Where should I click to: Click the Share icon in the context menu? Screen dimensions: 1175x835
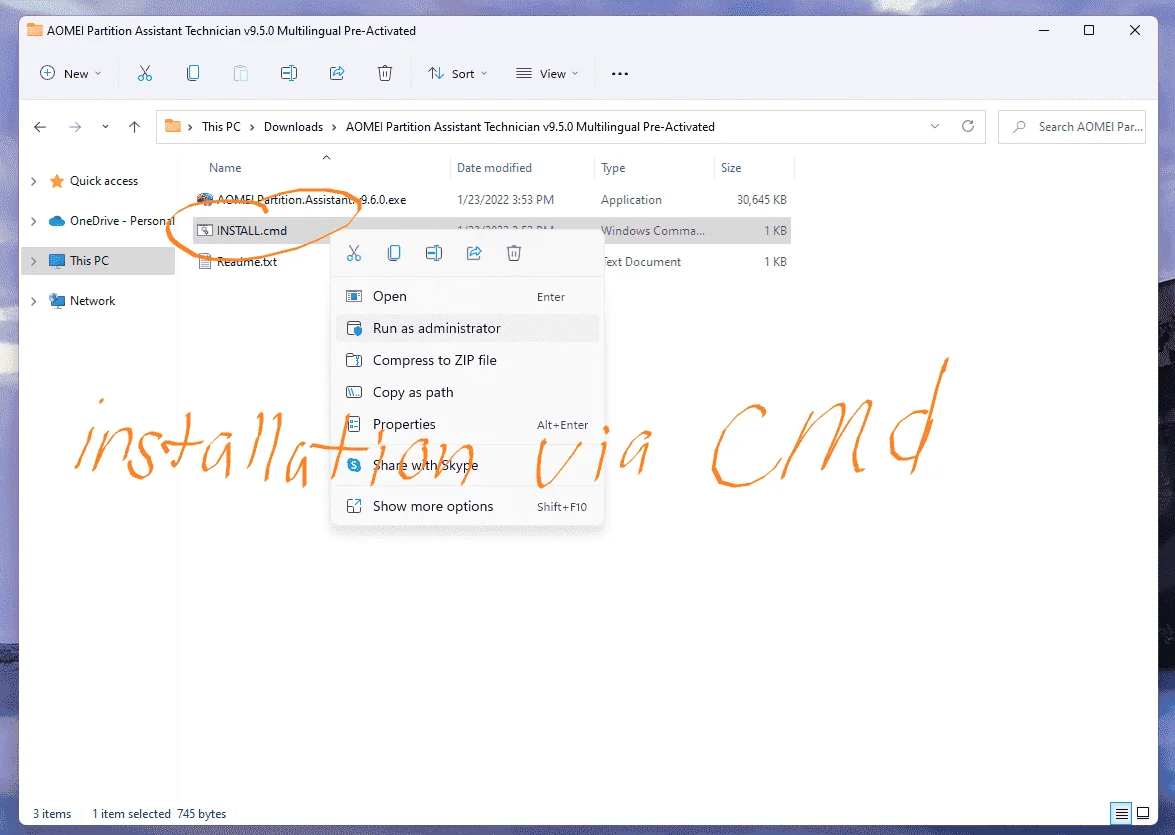point(474,253)
